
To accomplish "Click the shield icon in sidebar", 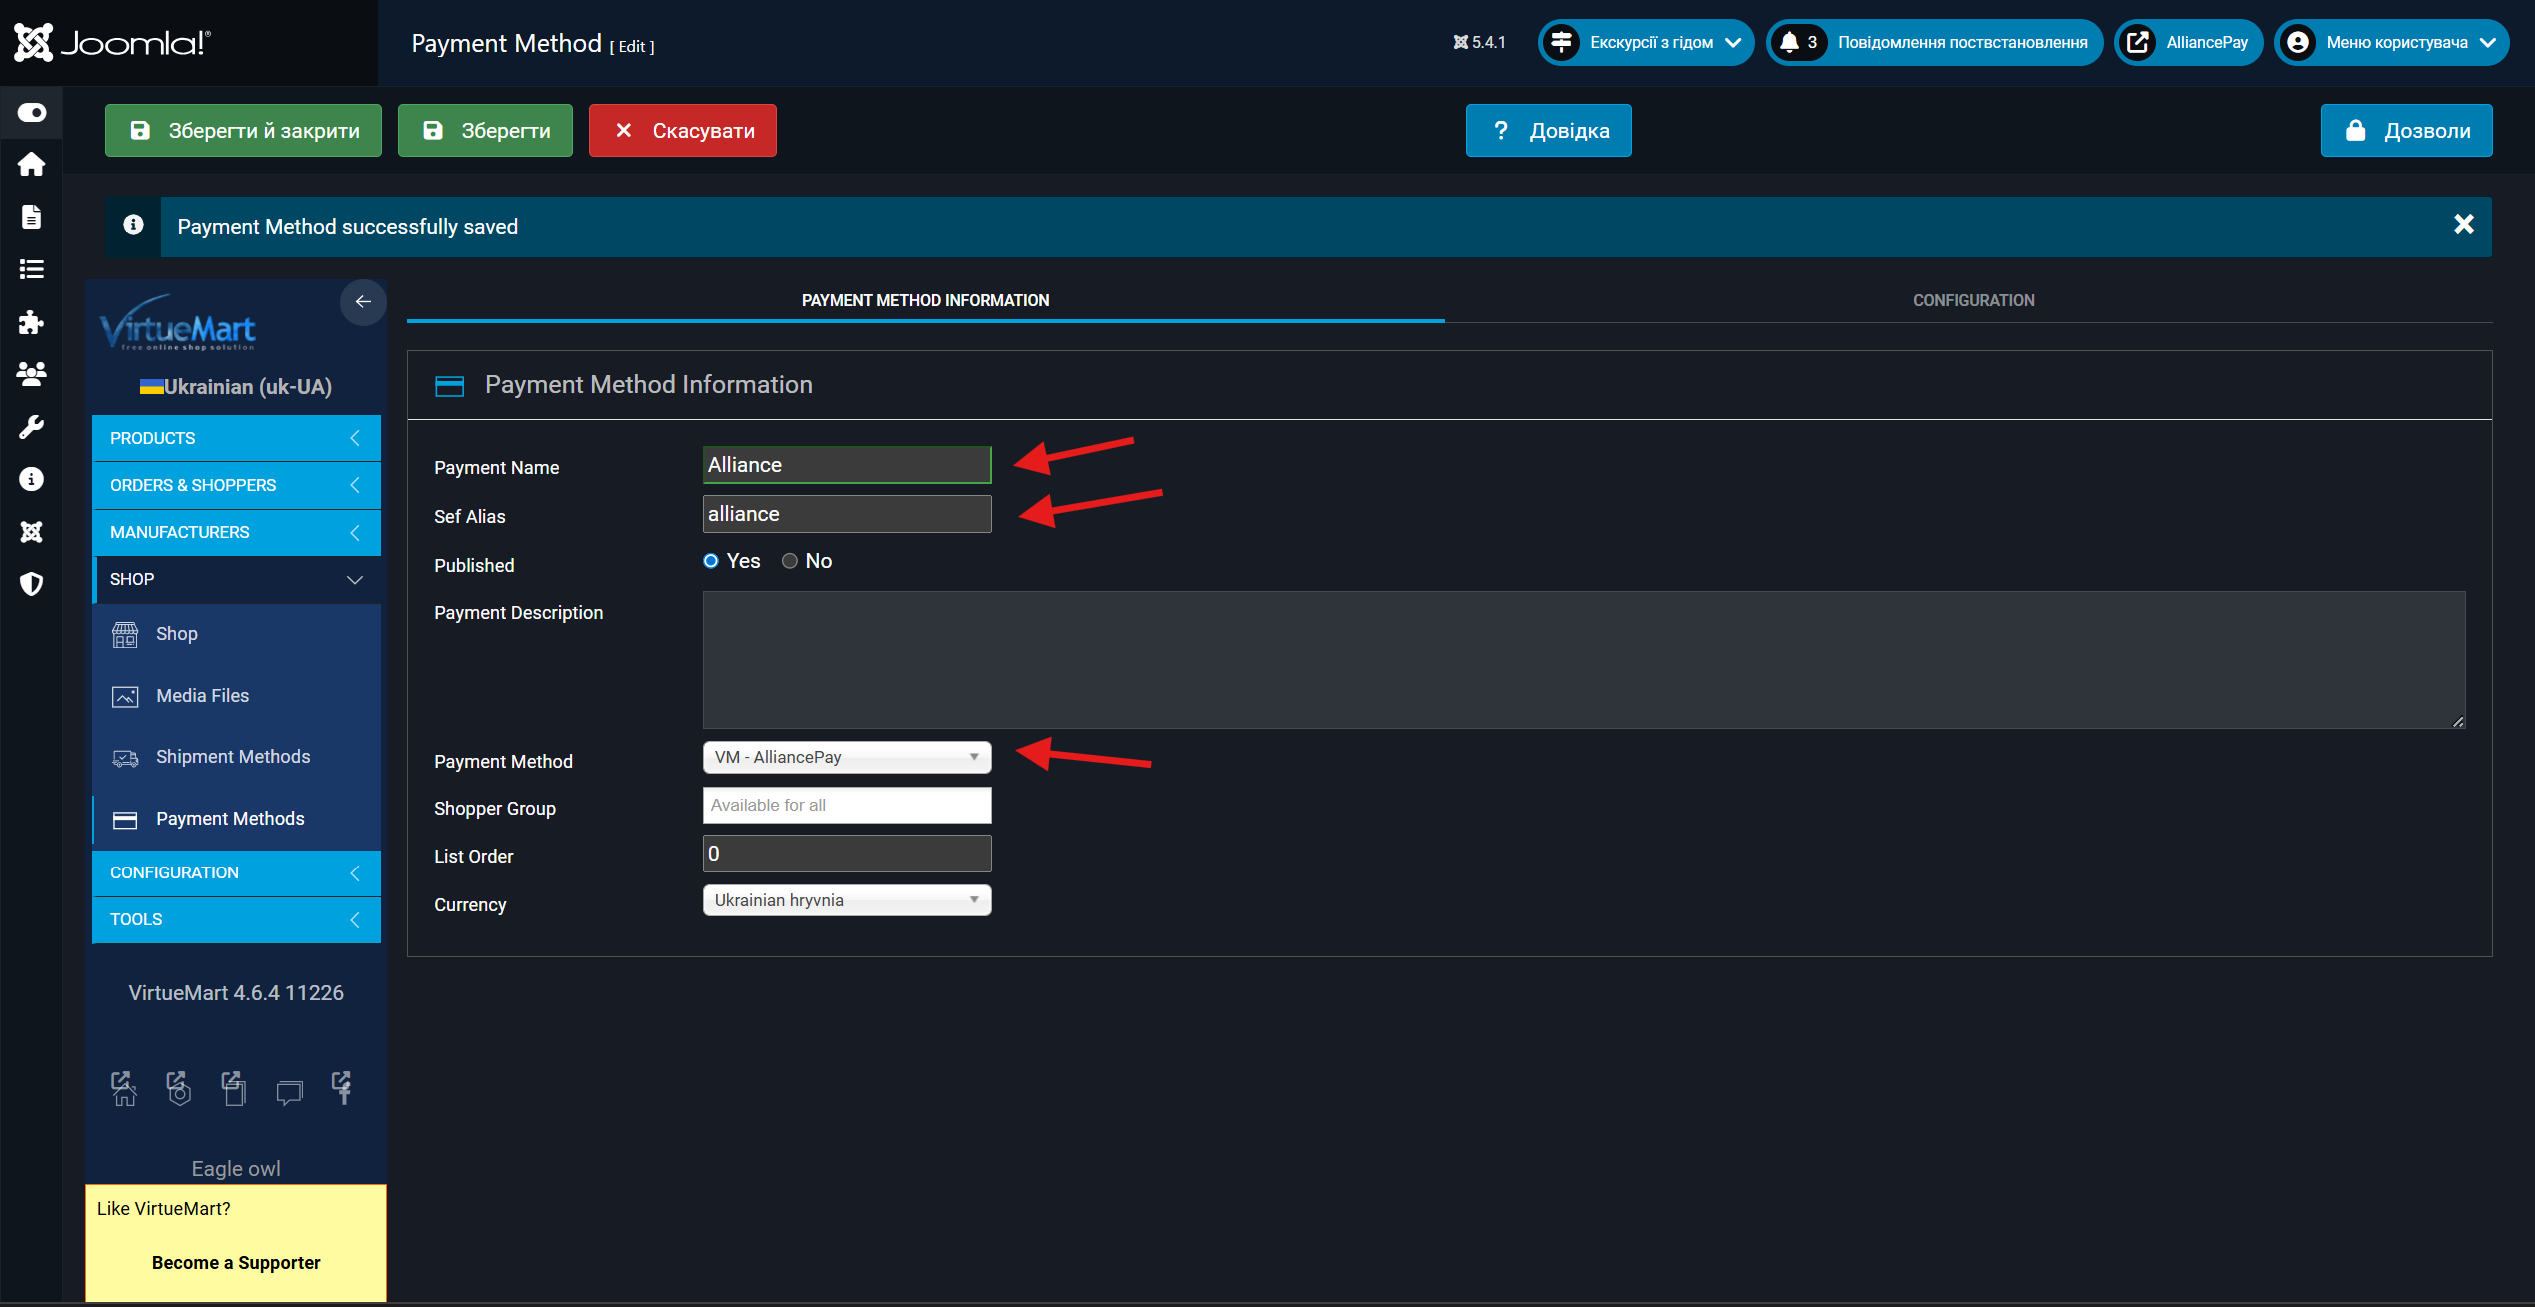I will tap(31, 584).
